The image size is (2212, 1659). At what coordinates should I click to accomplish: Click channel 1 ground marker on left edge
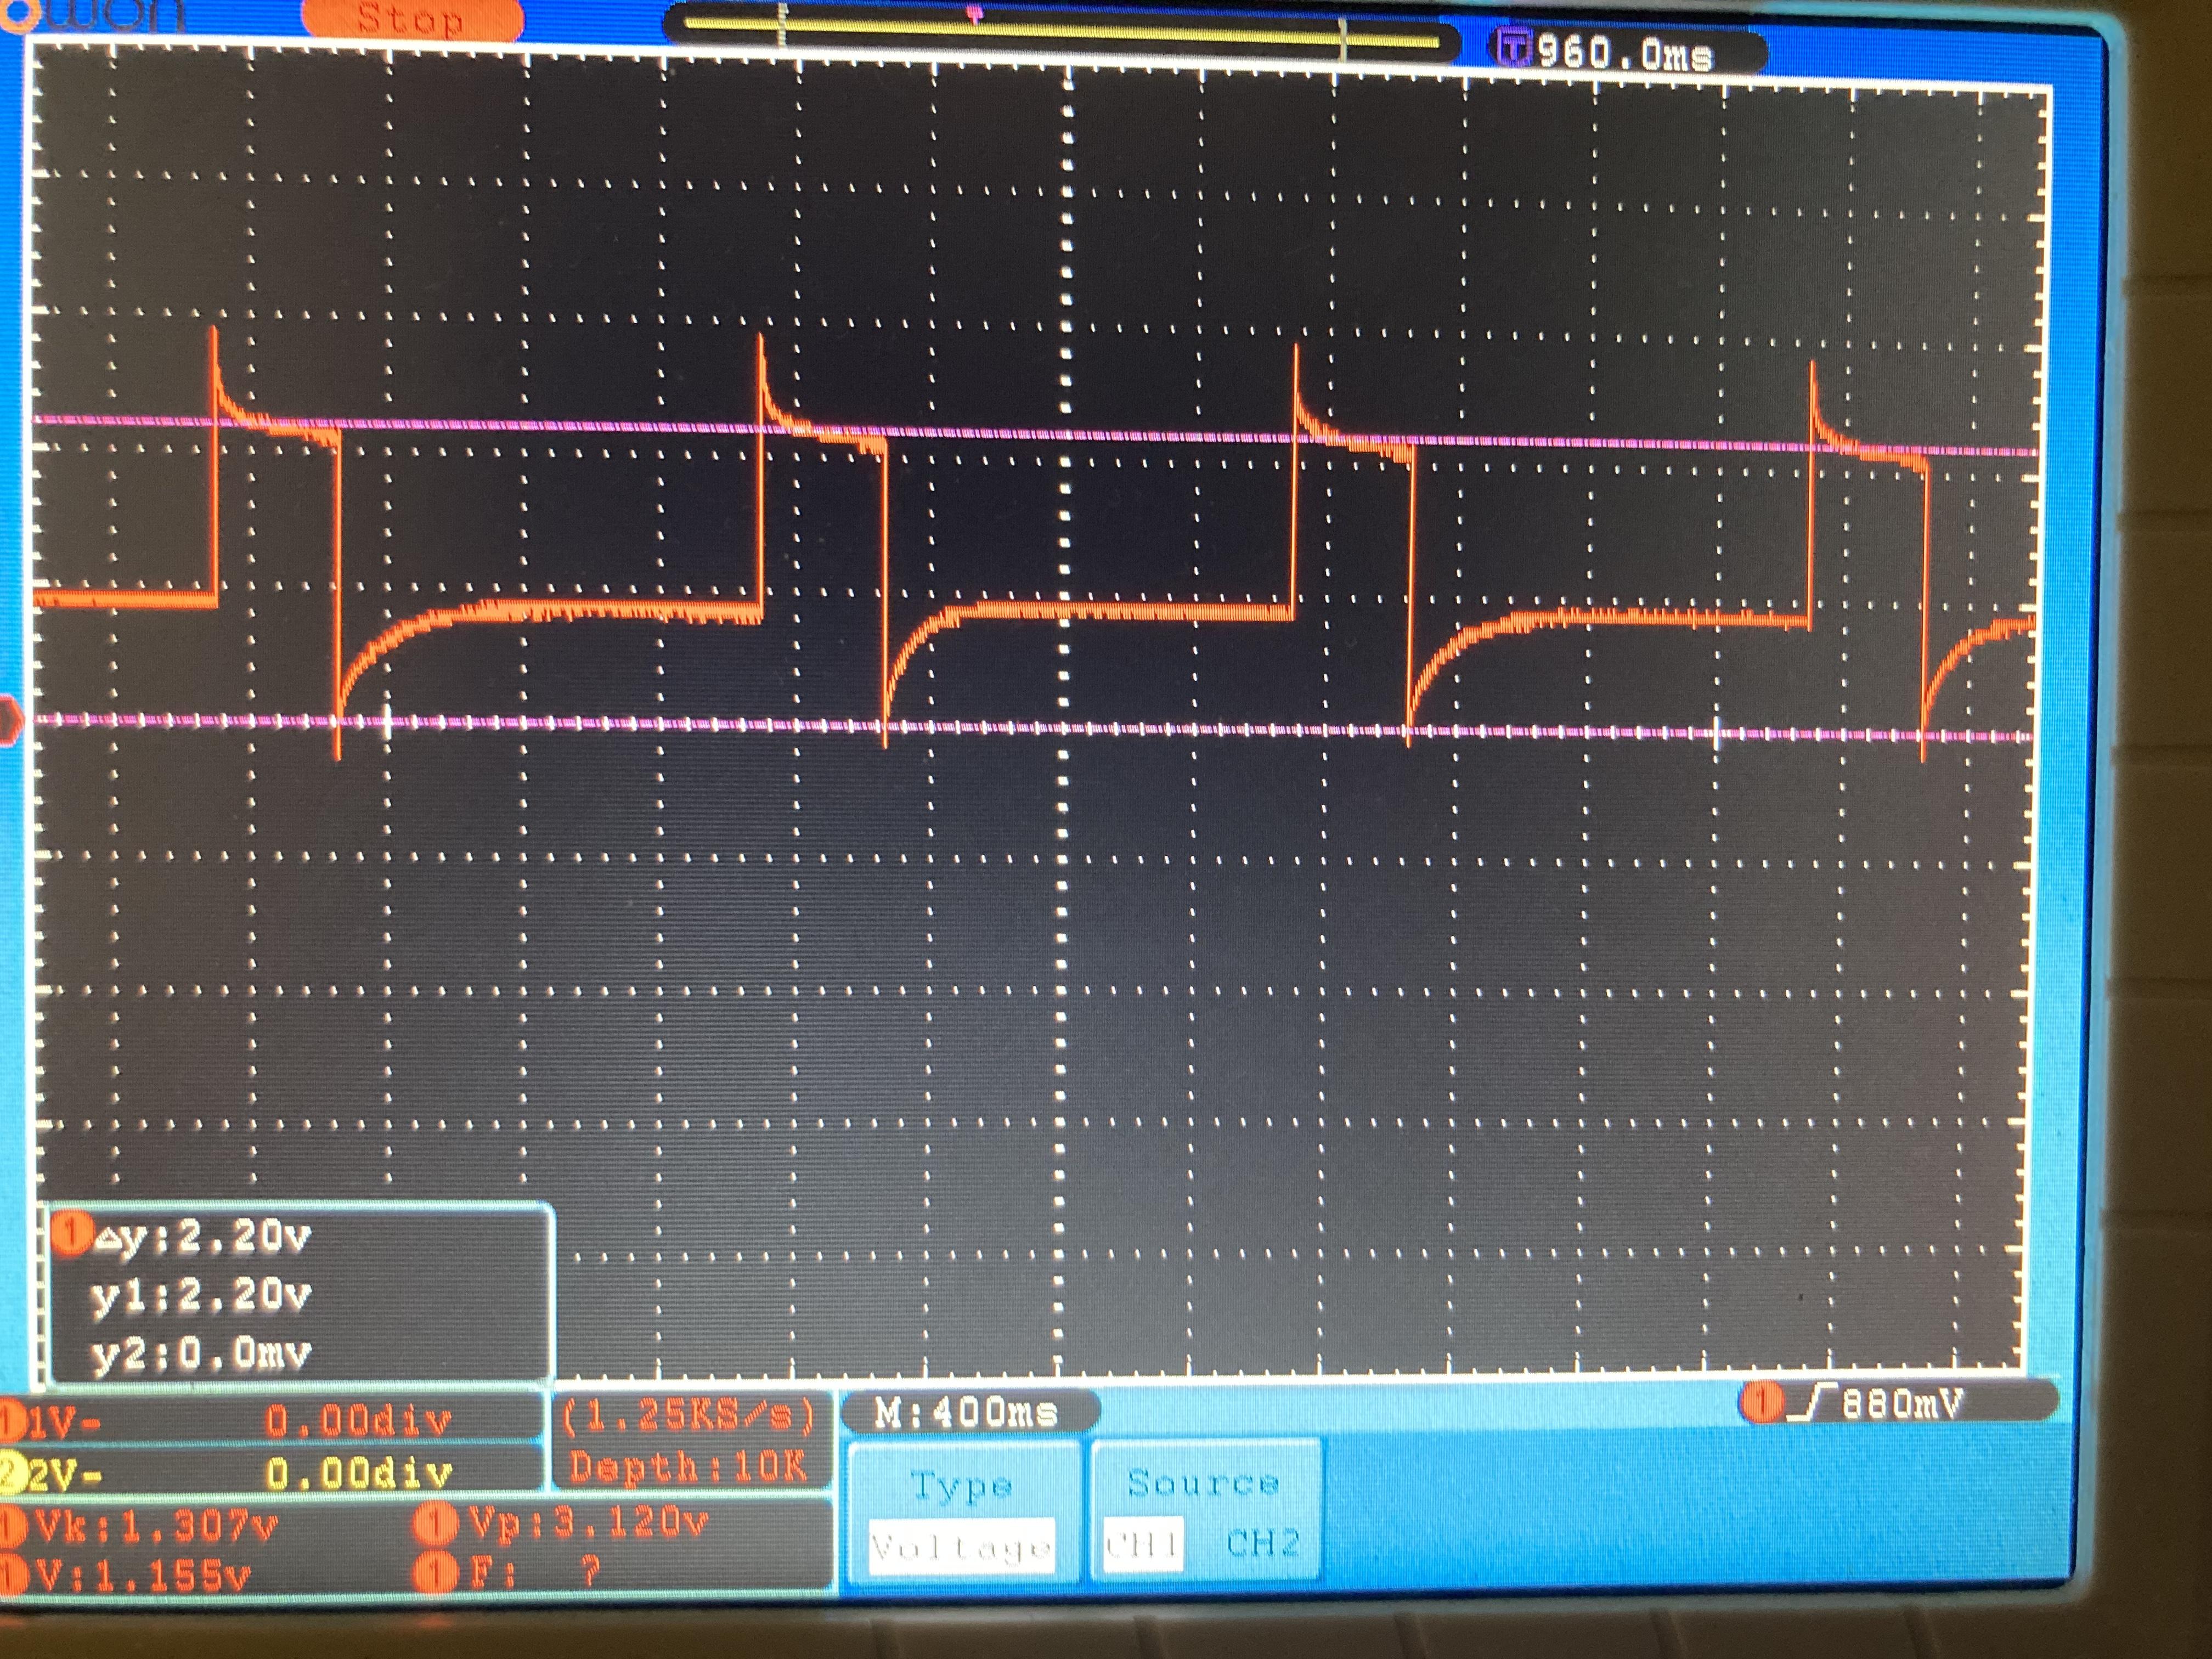click(8, 720)
